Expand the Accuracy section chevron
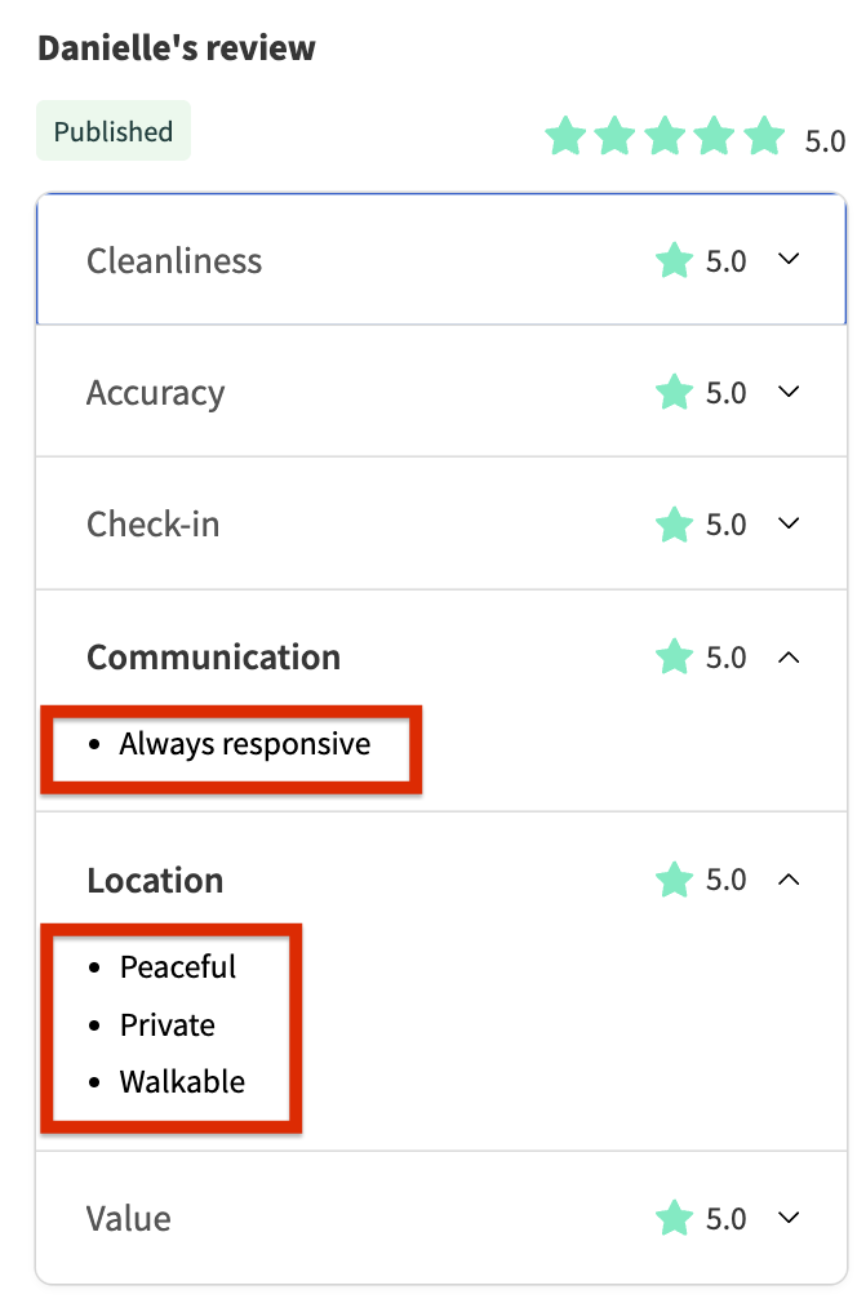Viewport: 856px width, 1296px height. tap(789, 391)
